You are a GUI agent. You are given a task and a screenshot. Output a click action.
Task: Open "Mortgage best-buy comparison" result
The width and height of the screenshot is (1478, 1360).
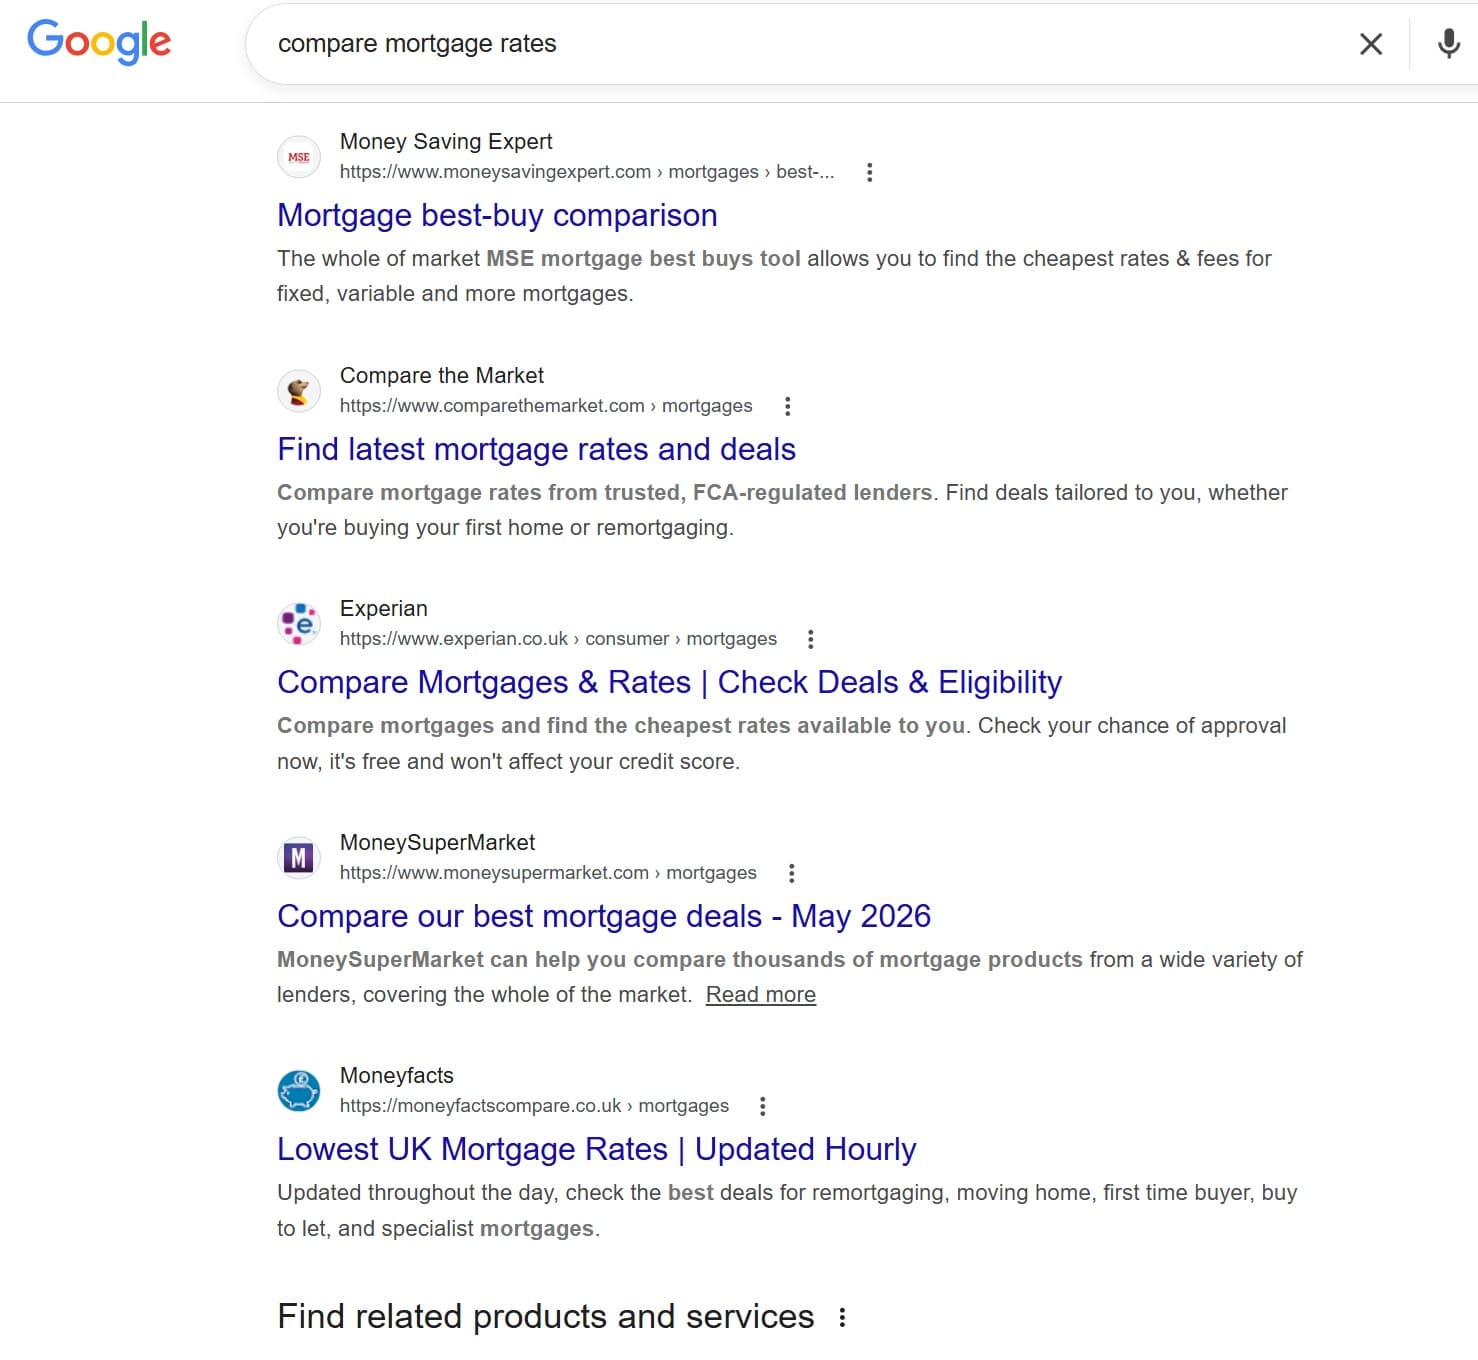tap(497, 216)
